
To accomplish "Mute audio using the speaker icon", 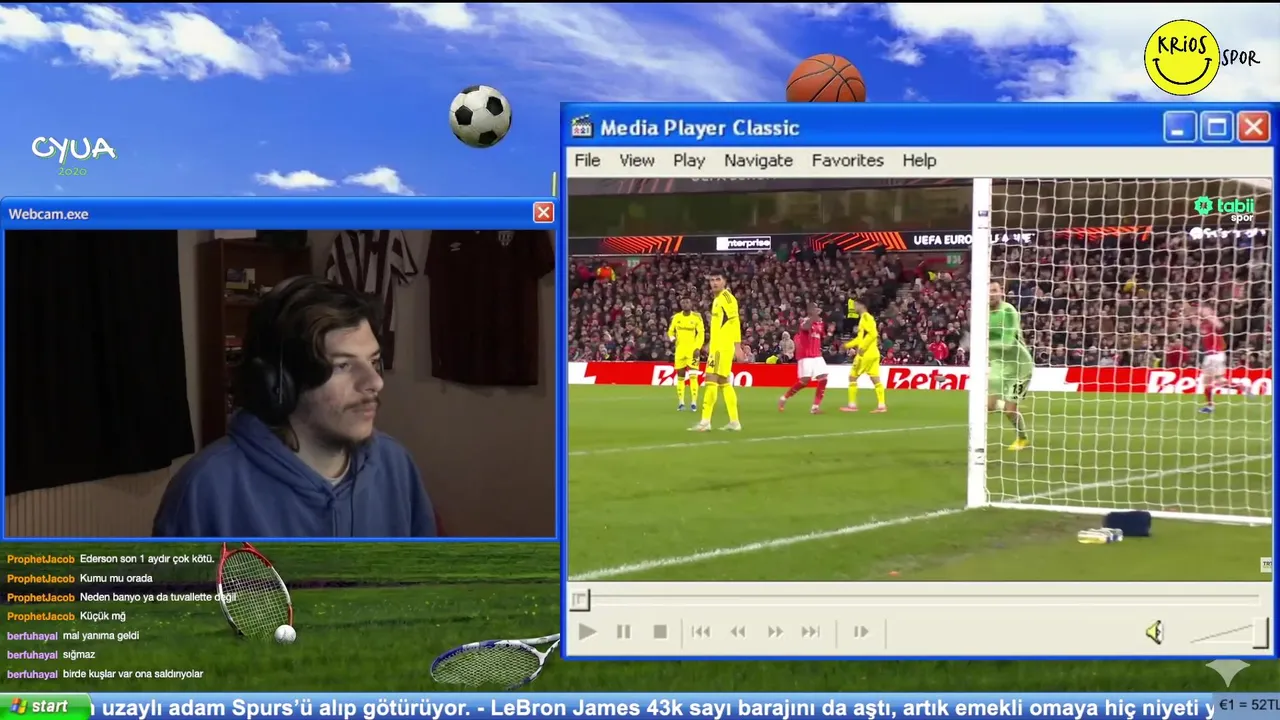I will click(x=1154, y=632).
